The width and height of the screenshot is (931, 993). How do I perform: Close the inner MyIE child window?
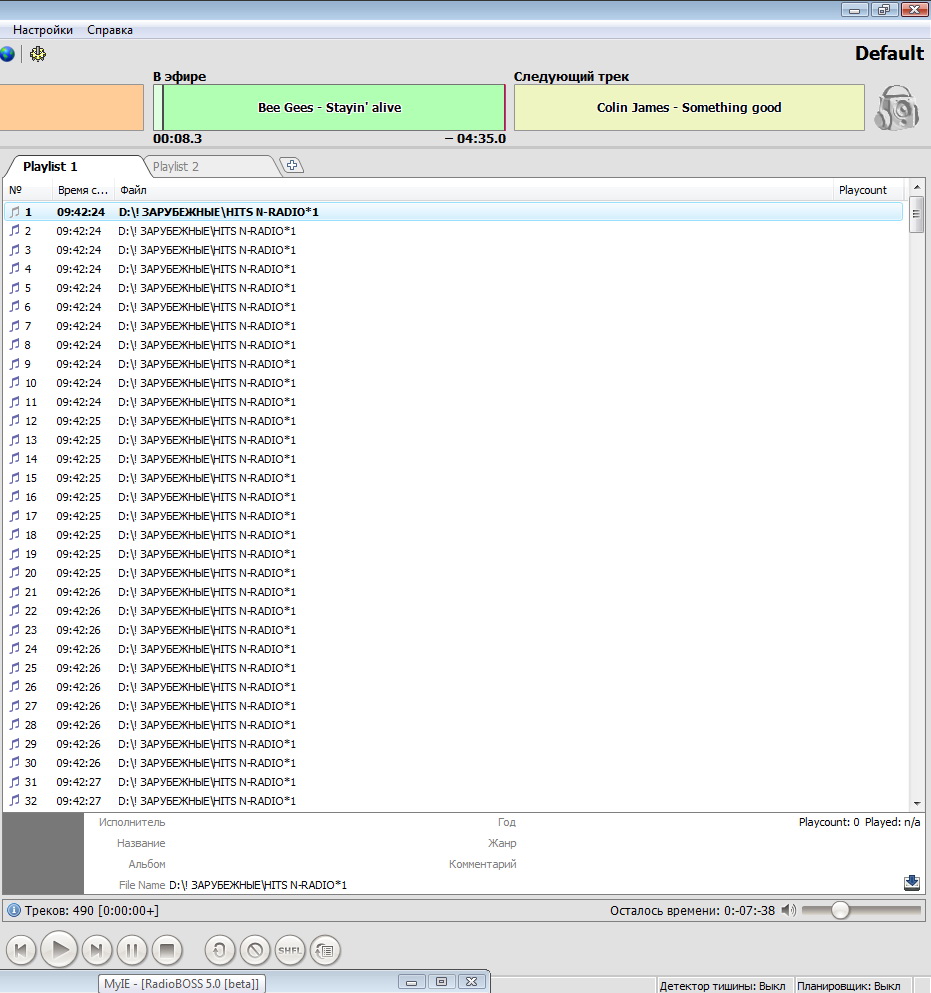pyautogui.click(x=471, y=982)
